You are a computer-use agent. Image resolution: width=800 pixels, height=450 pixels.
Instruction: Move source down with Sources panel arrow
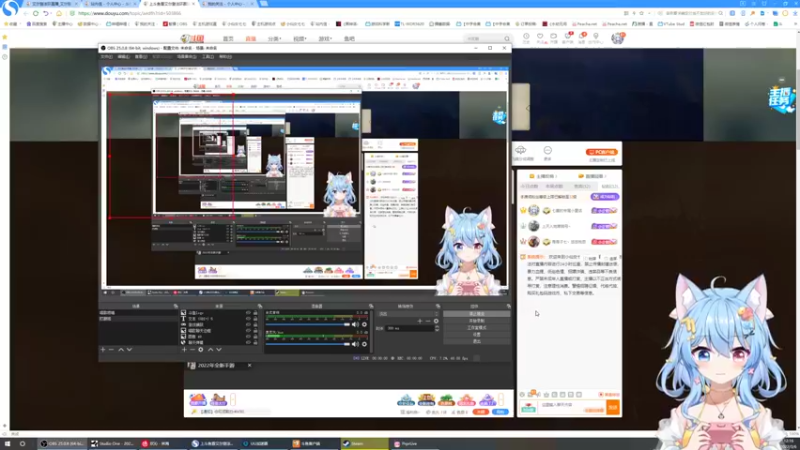pyautogui.click(x=219, y=350)
